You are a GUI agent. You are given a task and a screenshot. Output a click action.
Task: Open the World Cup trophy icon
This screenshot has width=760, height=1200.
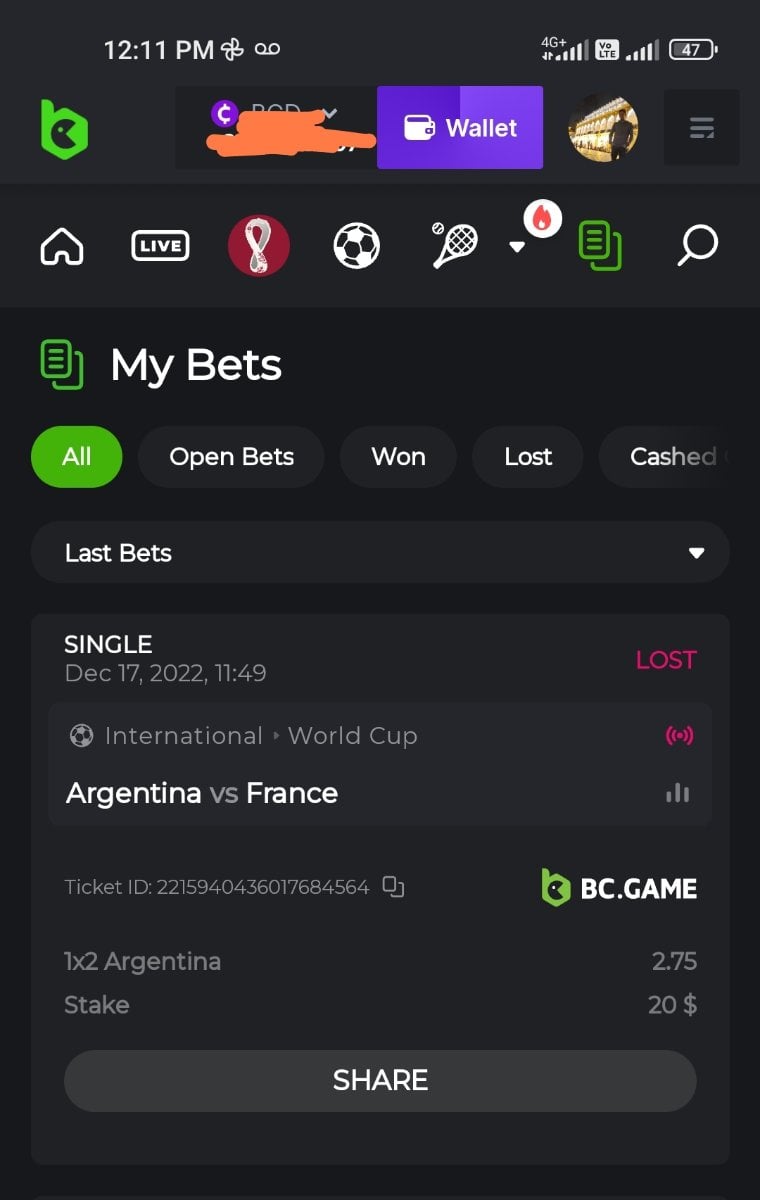click(x=259, y=246)
